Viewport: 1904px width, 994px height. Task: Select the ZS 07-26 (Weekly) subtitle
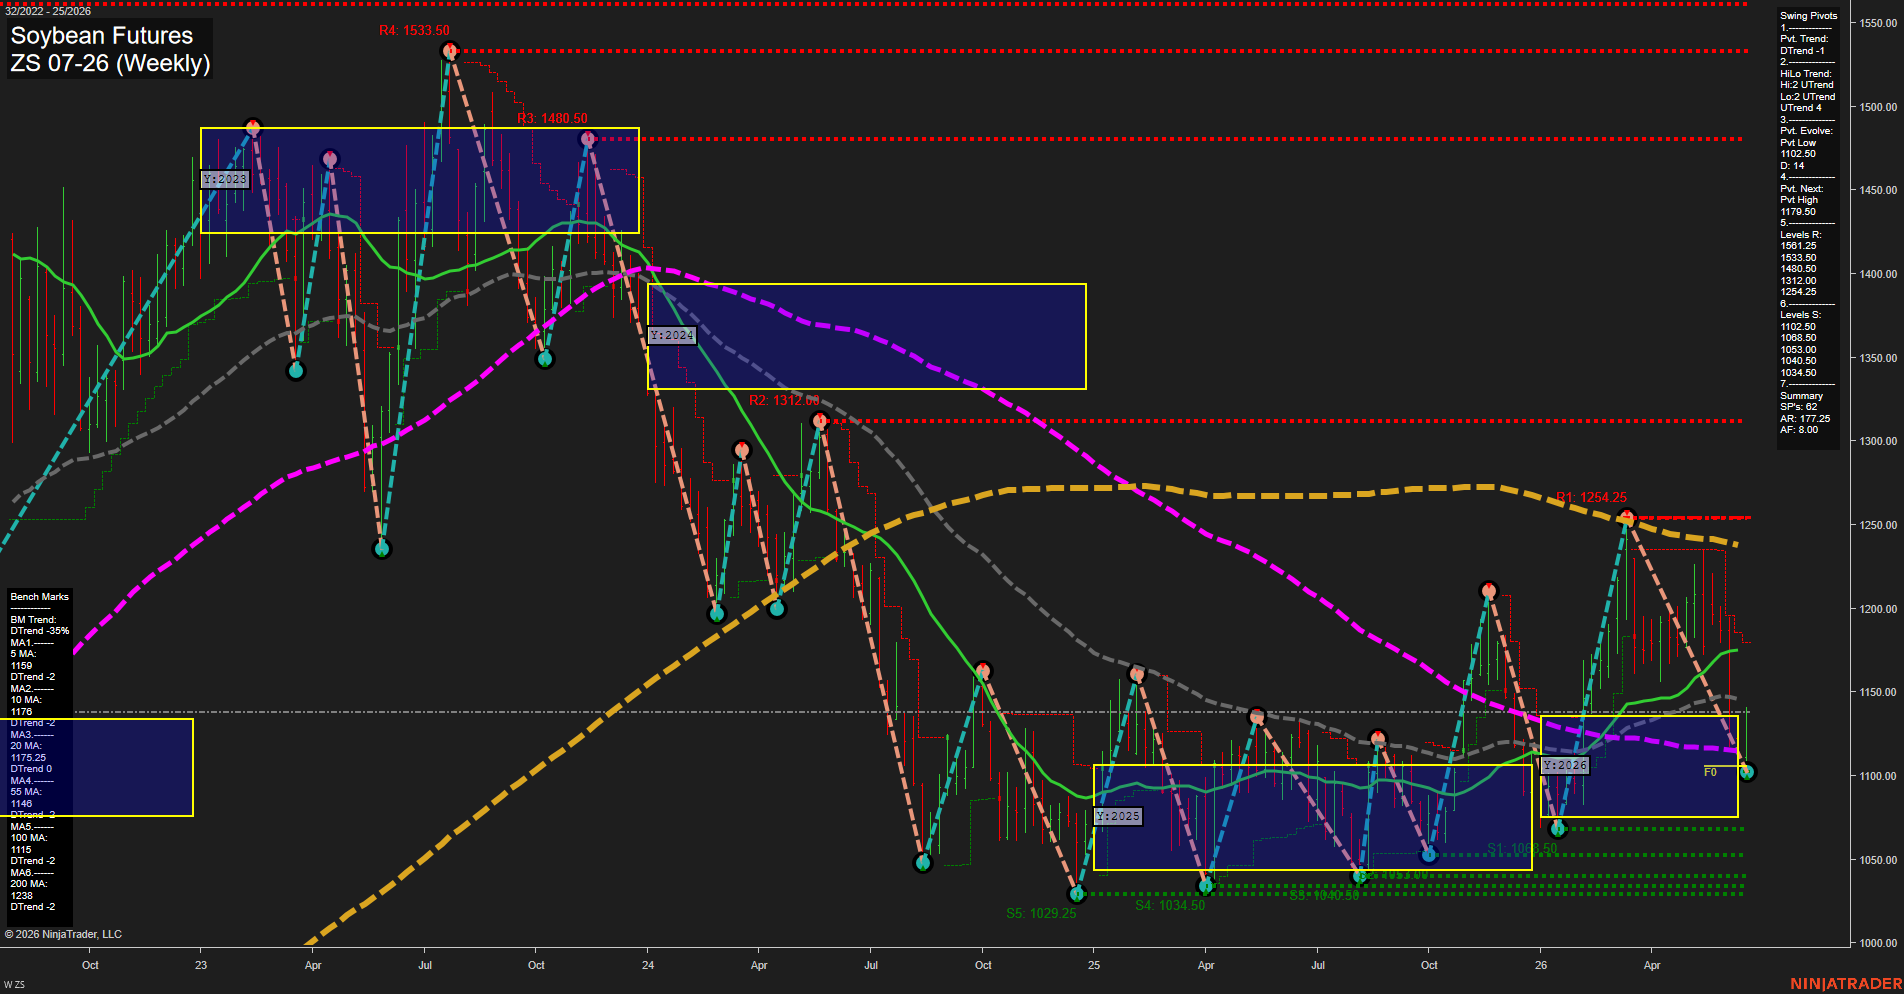click(x=110, y=63)
